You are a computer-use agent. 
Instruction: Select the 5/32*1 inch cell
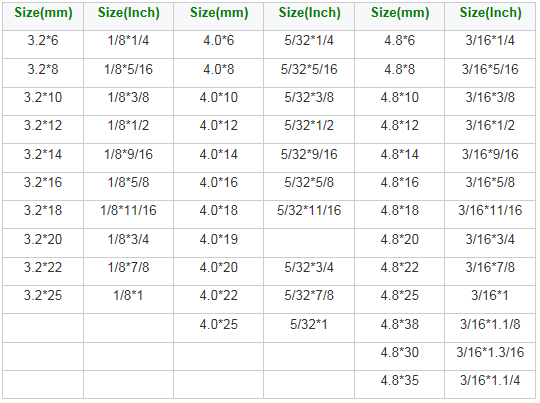point(309,328)
